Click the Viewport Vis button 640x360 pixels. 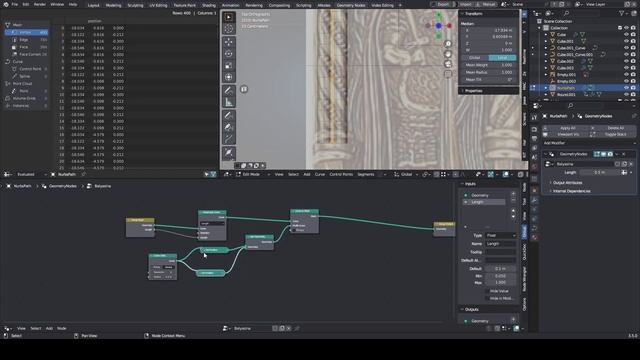pos(566,134)
